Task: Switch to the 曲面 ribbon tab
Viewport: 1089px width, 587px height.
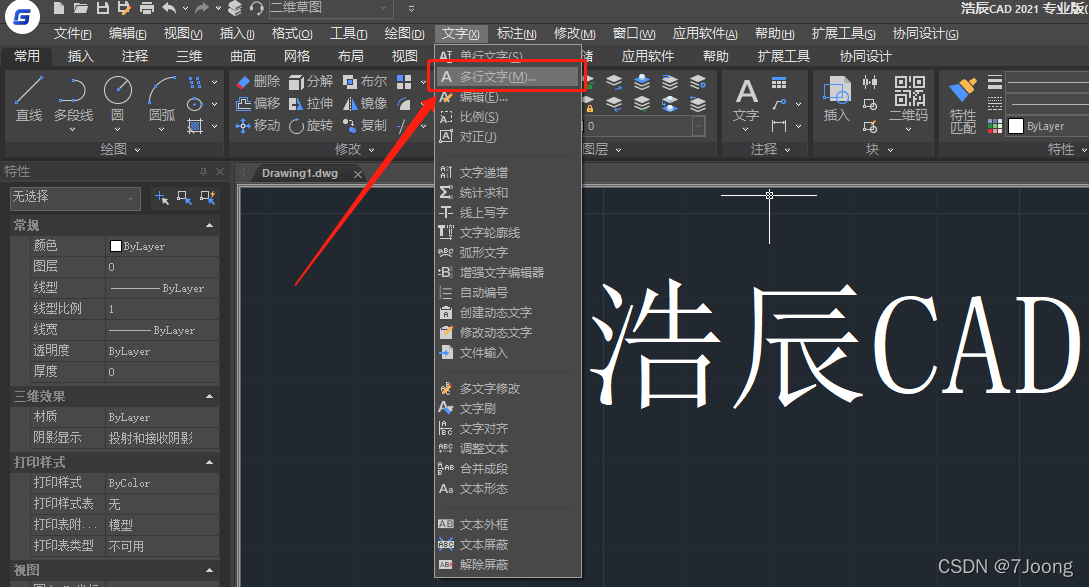Action: pyautogui.click(x=243, y=56)
